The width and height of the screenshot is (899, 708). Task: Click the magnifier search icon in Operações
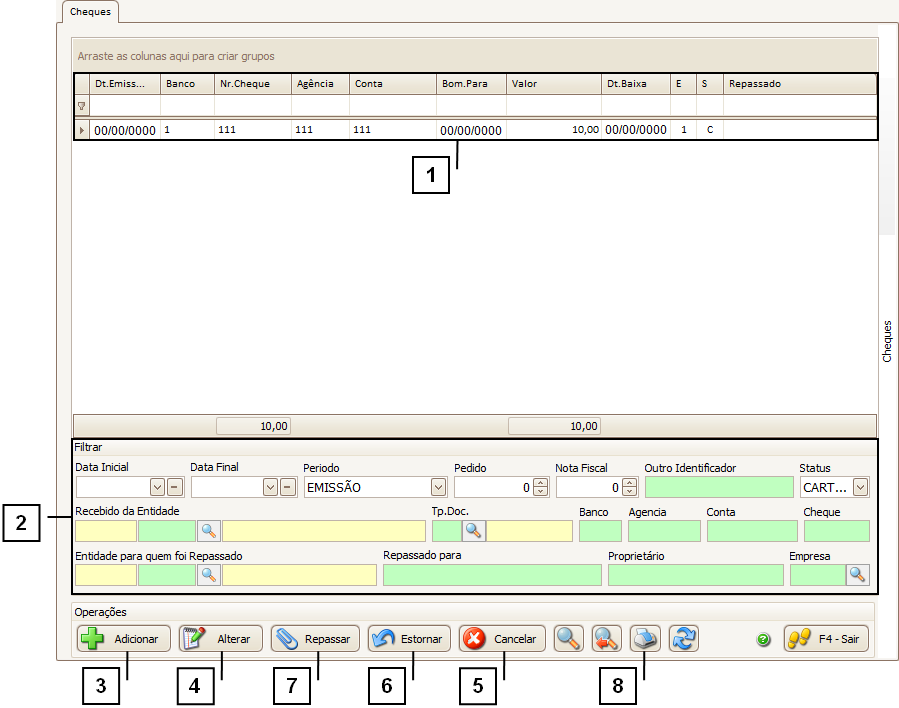(x=569, y=639)
